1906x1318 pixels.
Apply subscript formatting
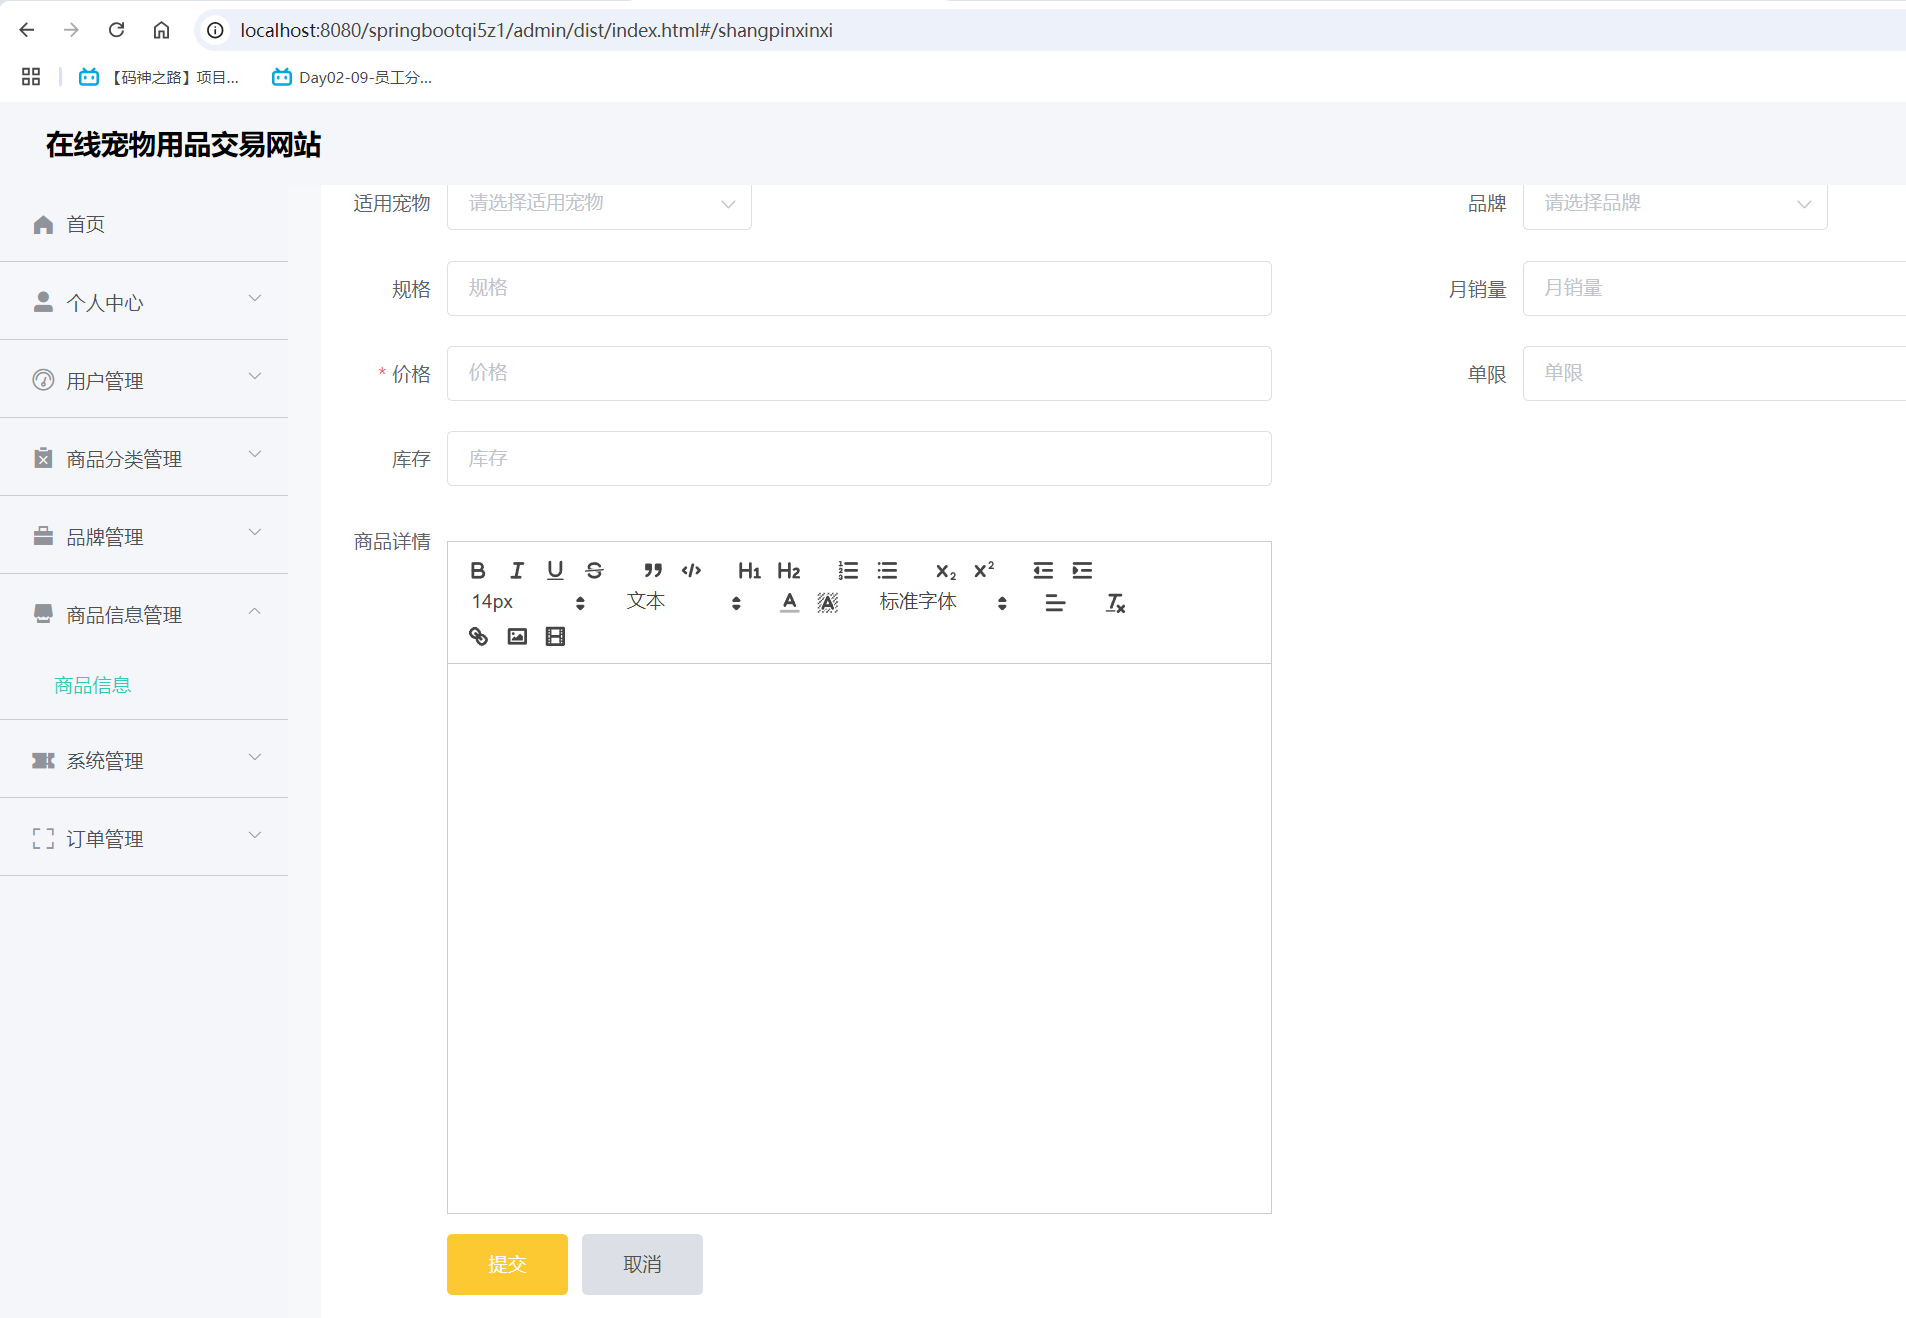pyautogui.click(x=945, y=570)
